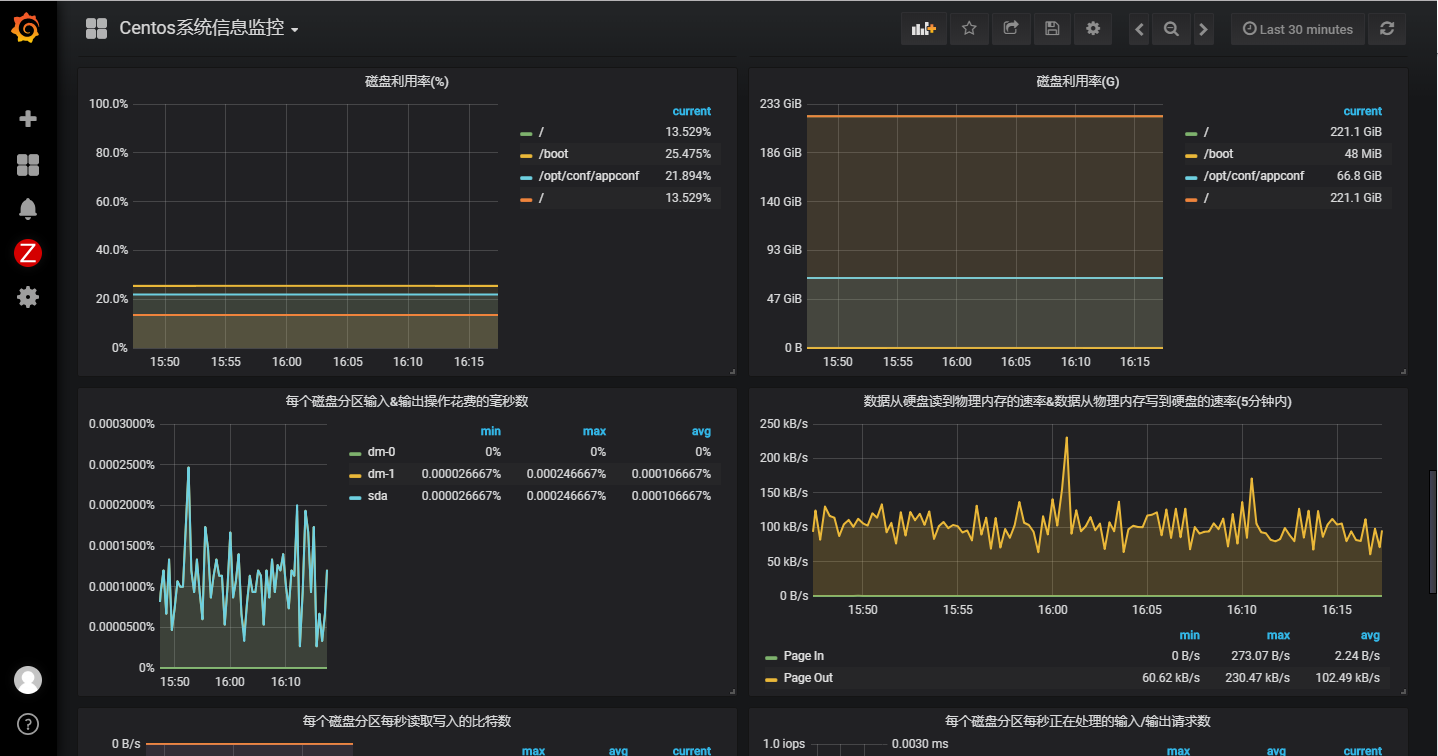Click the Add panel toolbar icon
The width and height of the screenshot is (1438, 756).
pyautogui.click(x=922, y=29)
